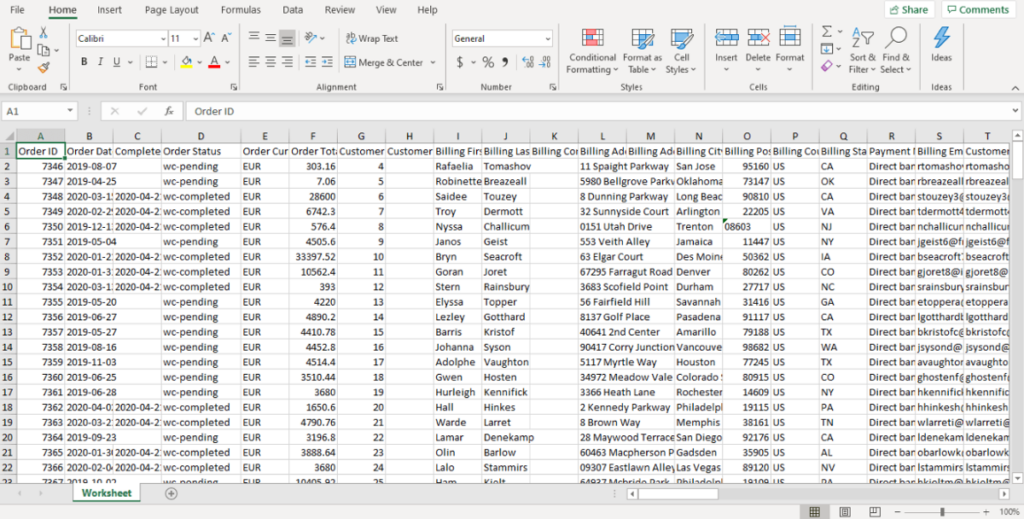This screenshot has height=519, width=1024.
Task: Open the Calibri font name dropdown
Action: pos(163,39)
